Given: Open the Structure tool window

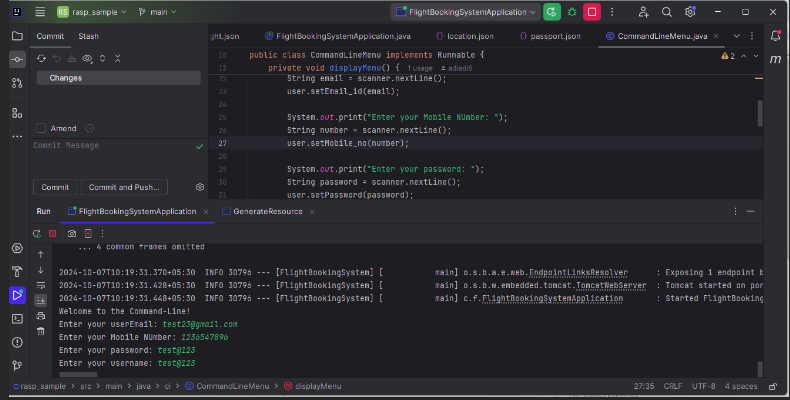Looking at the screenshot, I should point(17,113).
